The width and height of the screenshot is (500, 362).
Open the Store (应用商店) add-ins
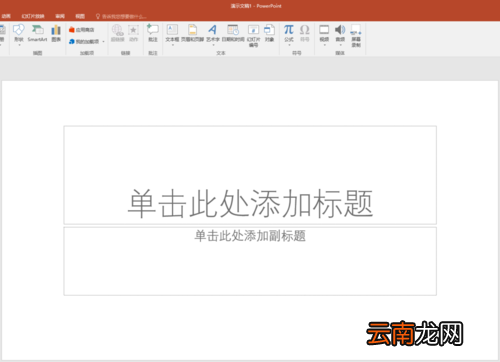[x=82, y=30]
